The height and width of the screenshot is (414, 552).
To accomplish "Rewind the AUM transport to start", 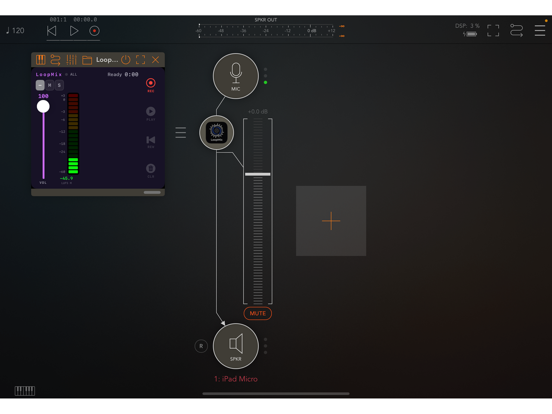I will click(52, 31).
